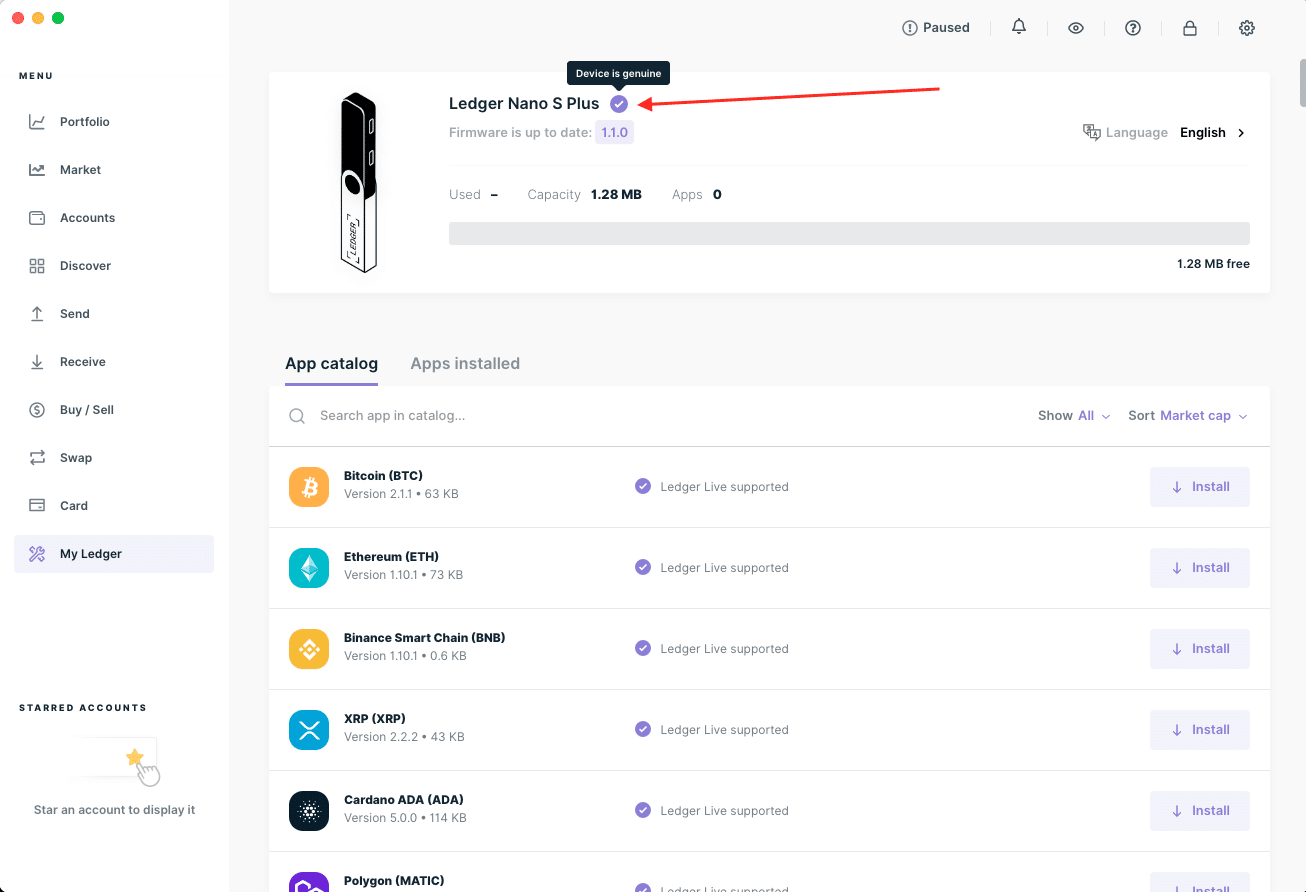The image size is (1306, 892).
Task: Install the Ethereum app
Action: click(x=1200, y=568)
